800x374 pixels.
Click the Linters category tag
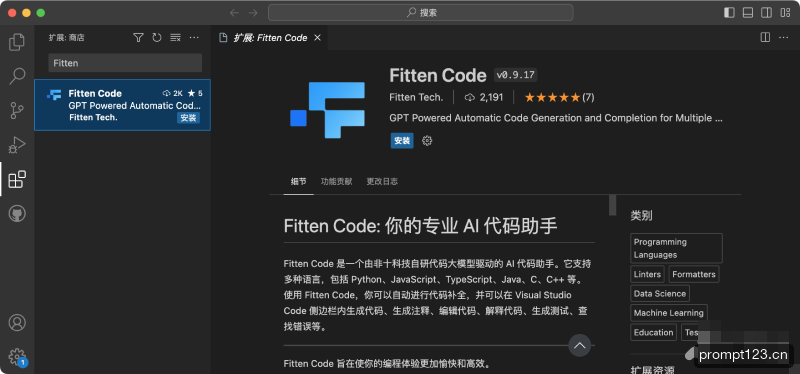[647, 274]
